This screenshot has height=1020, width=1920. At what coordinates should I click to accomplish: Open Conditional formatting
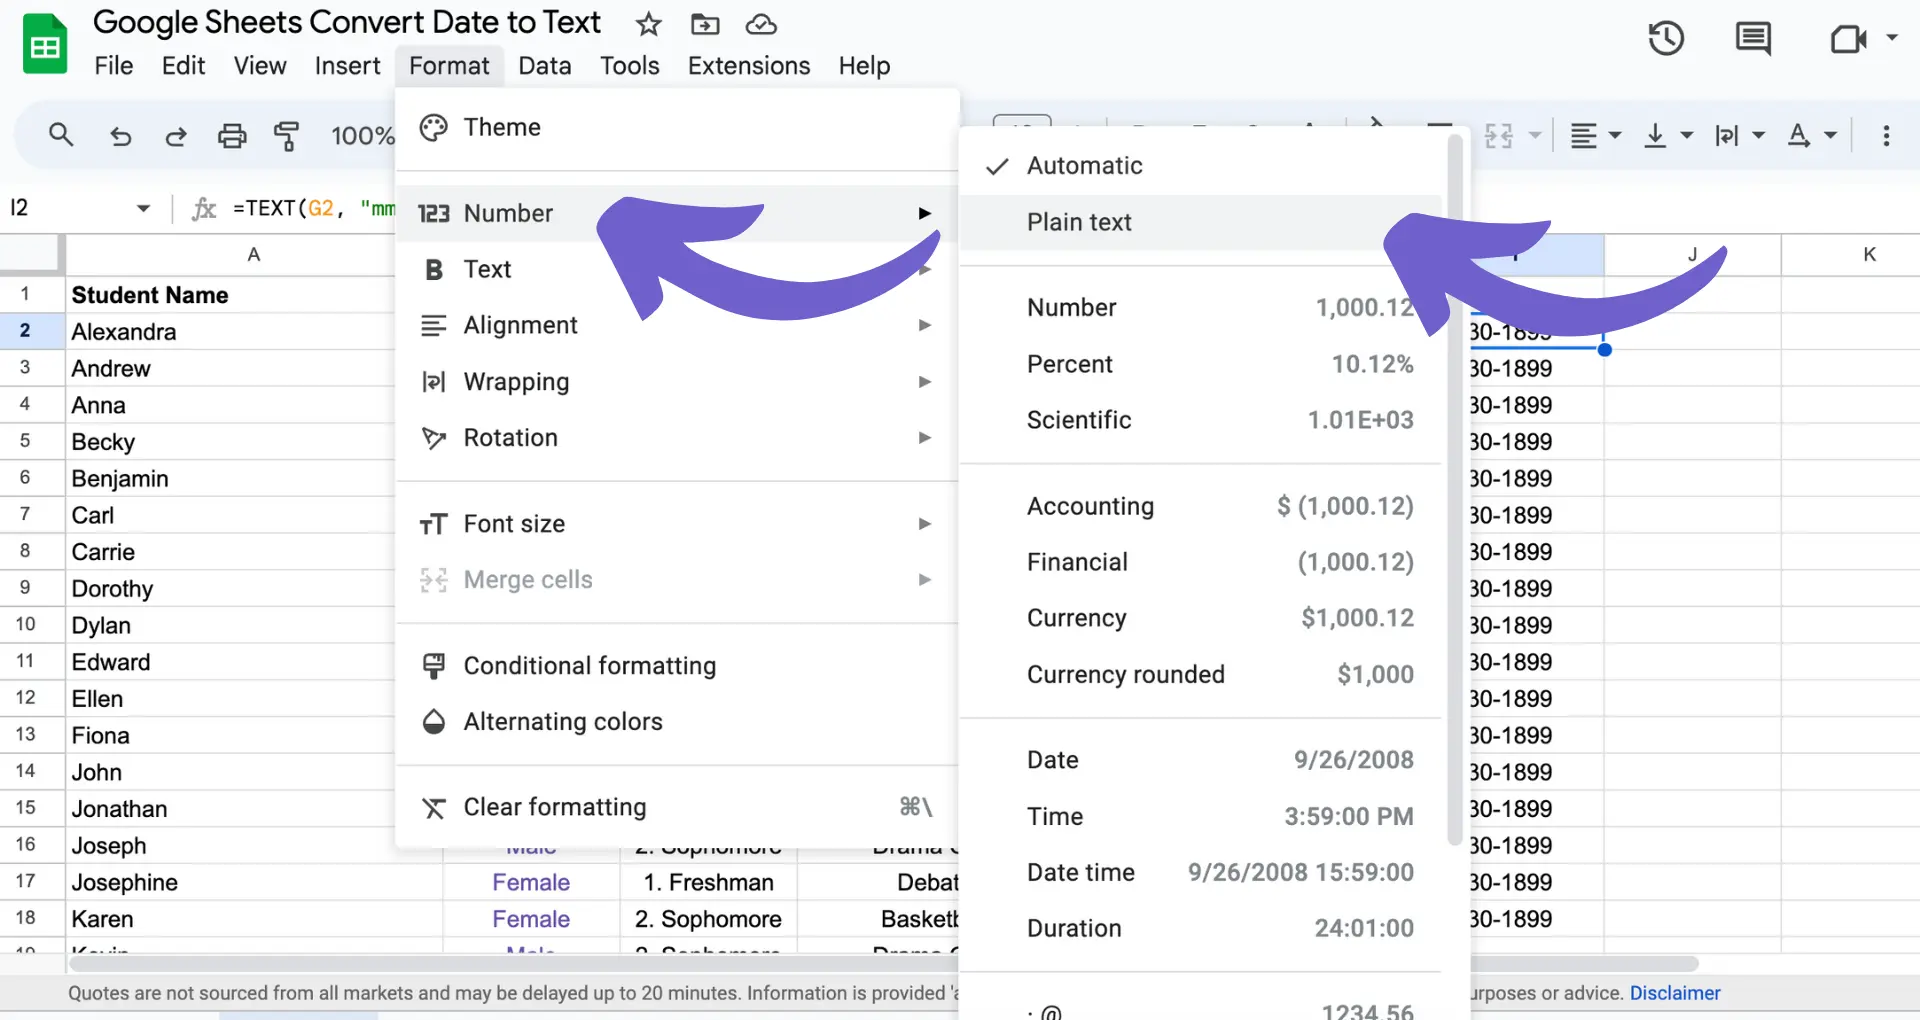click(677, 666)
